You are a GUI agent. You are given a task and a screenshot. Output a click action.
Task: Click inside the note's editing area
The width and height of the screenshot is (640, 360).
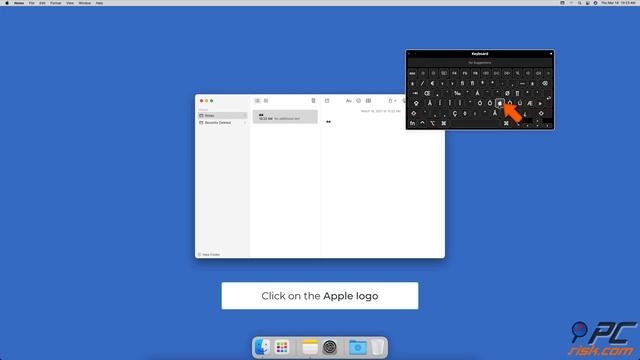pyautogui.click(x=382, y=184)
